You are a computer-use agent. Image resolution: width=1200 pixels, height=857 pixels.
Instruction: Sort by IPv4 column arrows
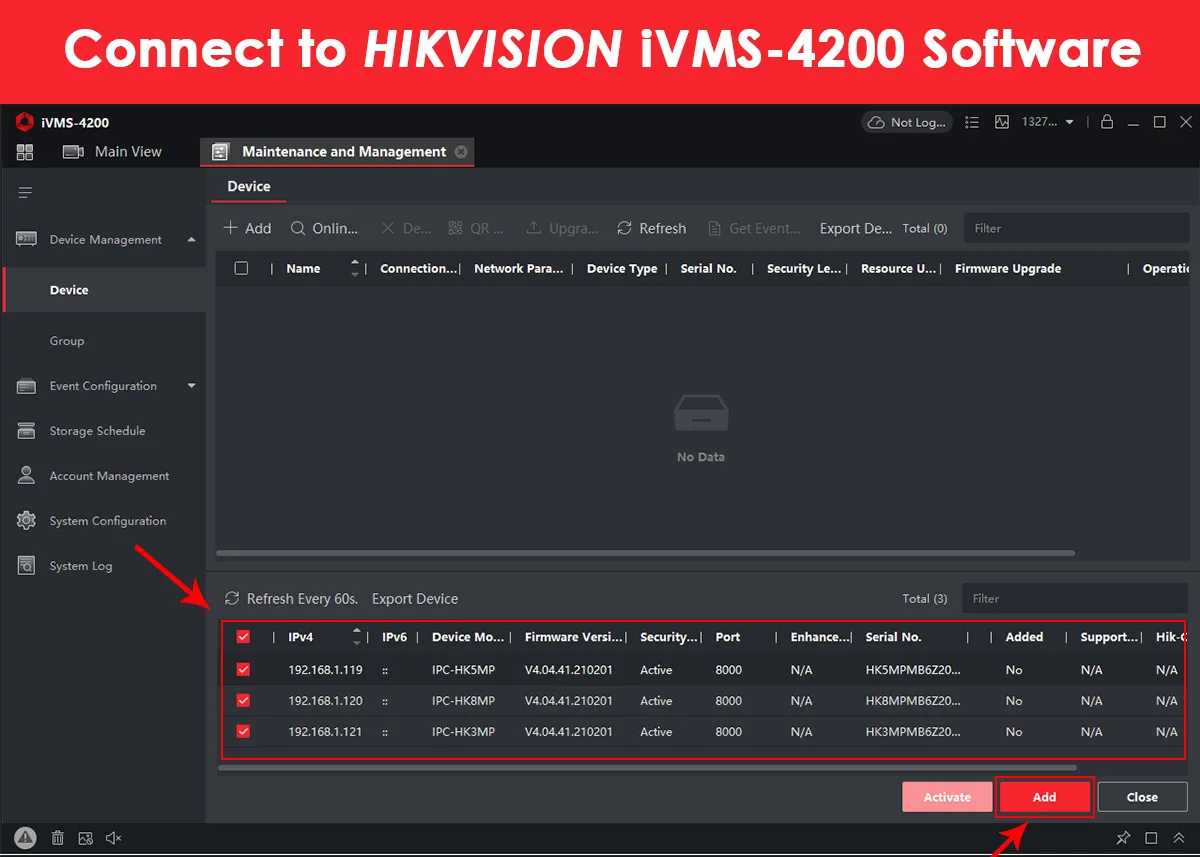click(357, 637)
